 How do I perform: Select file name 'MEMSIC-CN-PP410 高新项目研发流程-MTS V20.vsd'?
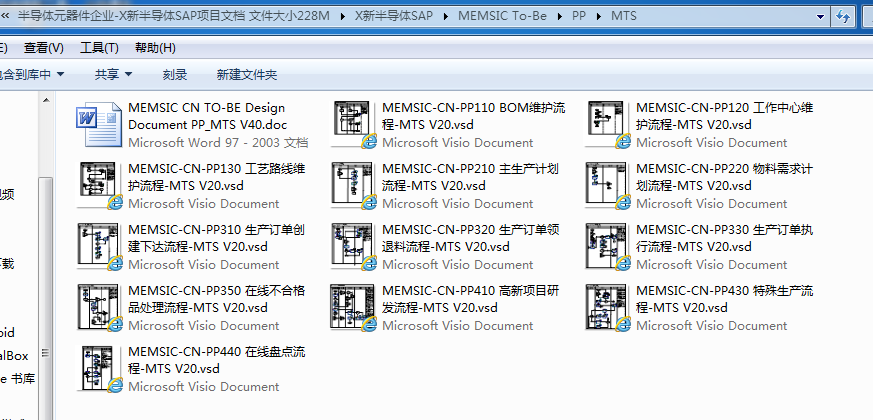click(x=470, y=299)
